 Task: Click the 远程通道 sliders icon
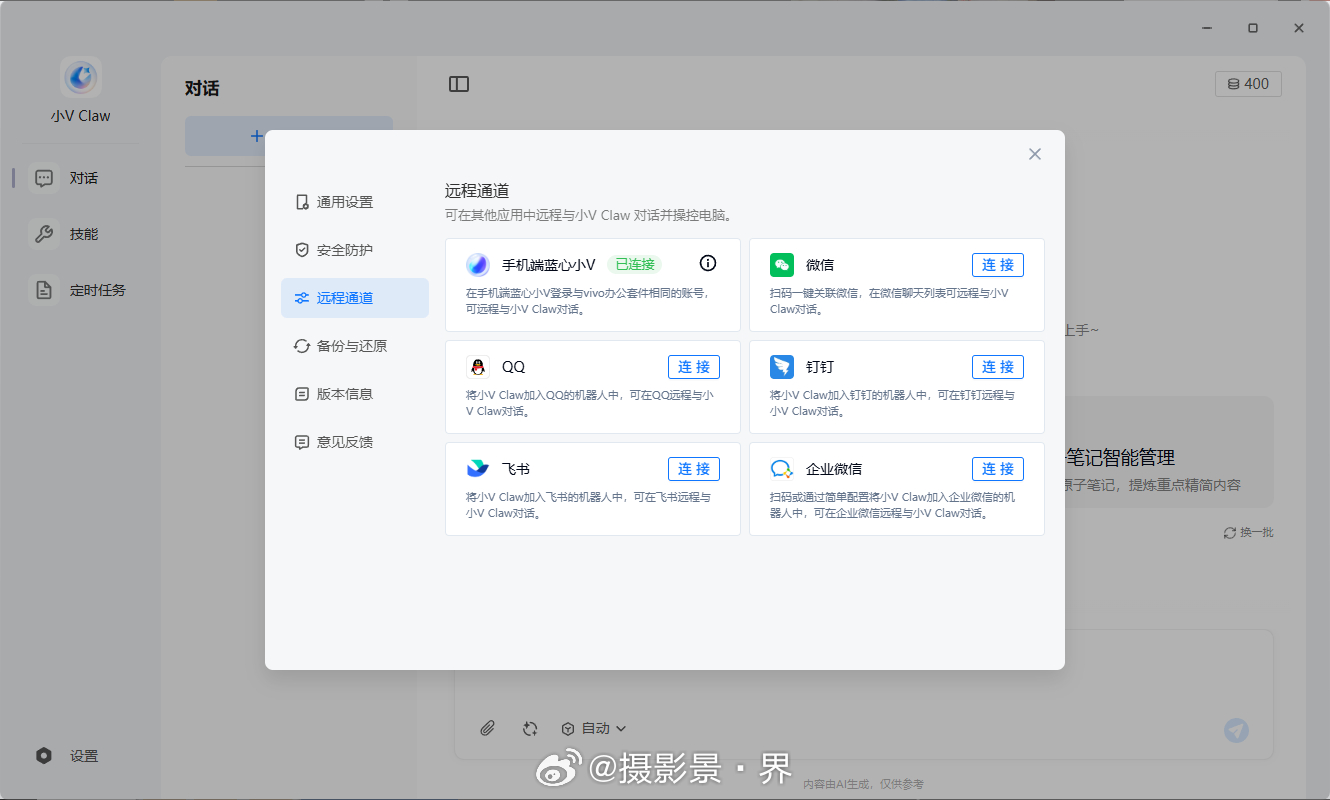pos(302,298)
